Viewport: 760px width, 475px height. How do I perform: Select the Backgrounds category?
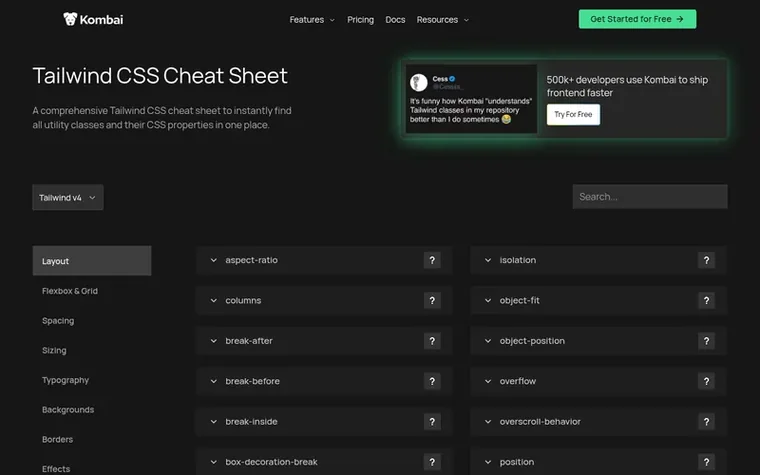68,410
